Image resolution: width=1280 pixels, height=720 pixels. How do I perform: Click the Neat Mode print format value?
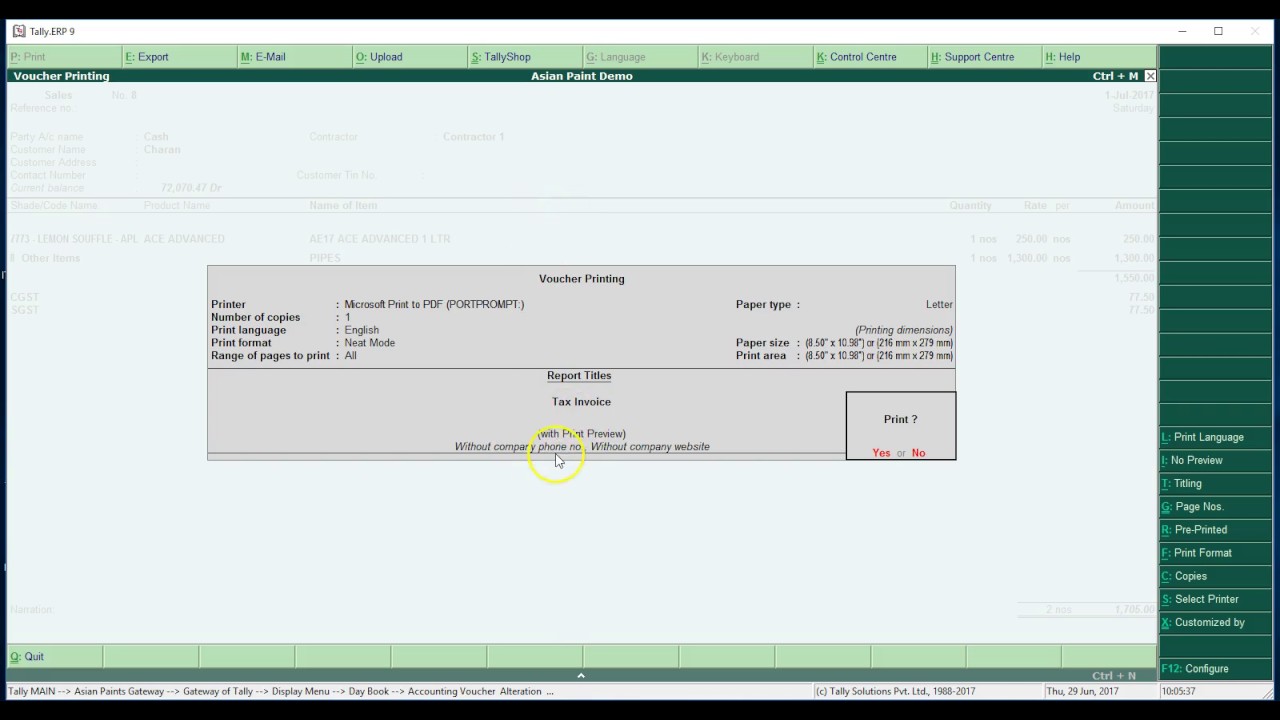click(370, 343)
